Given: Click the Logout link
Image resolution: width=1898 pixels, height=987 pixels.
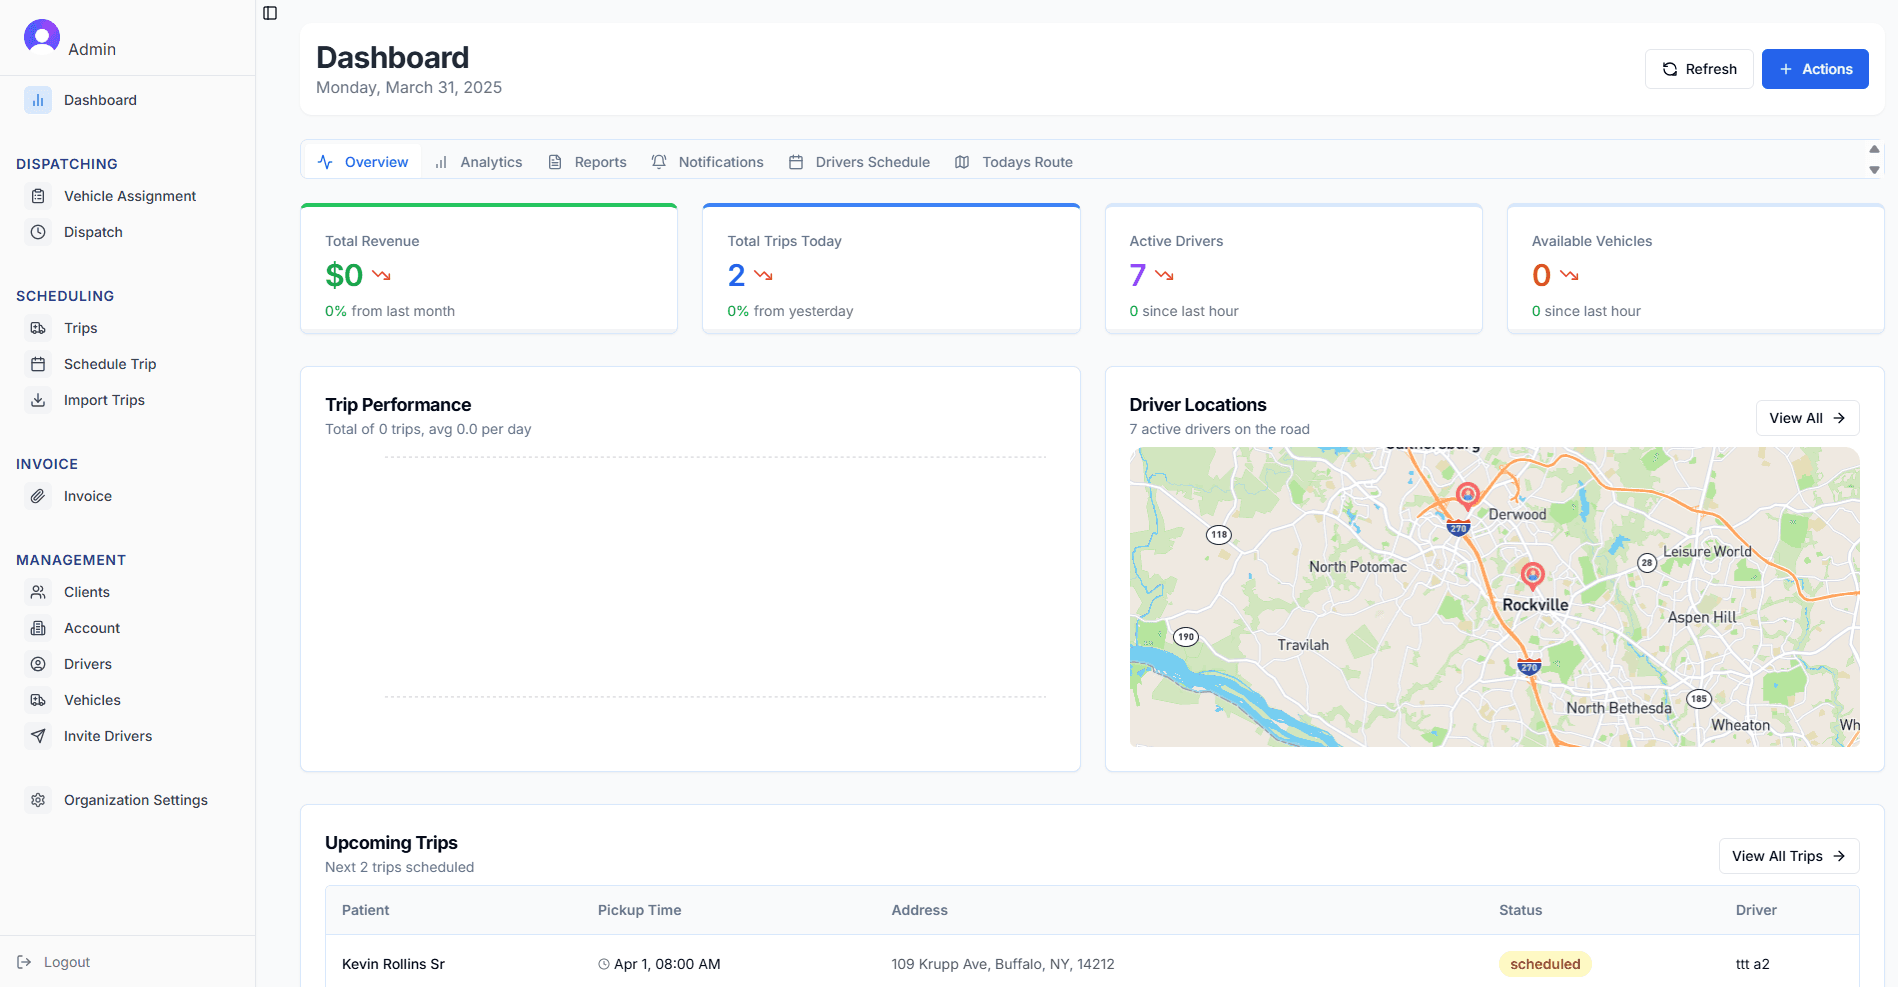Looking at the screenshot, I should (66, 962).
